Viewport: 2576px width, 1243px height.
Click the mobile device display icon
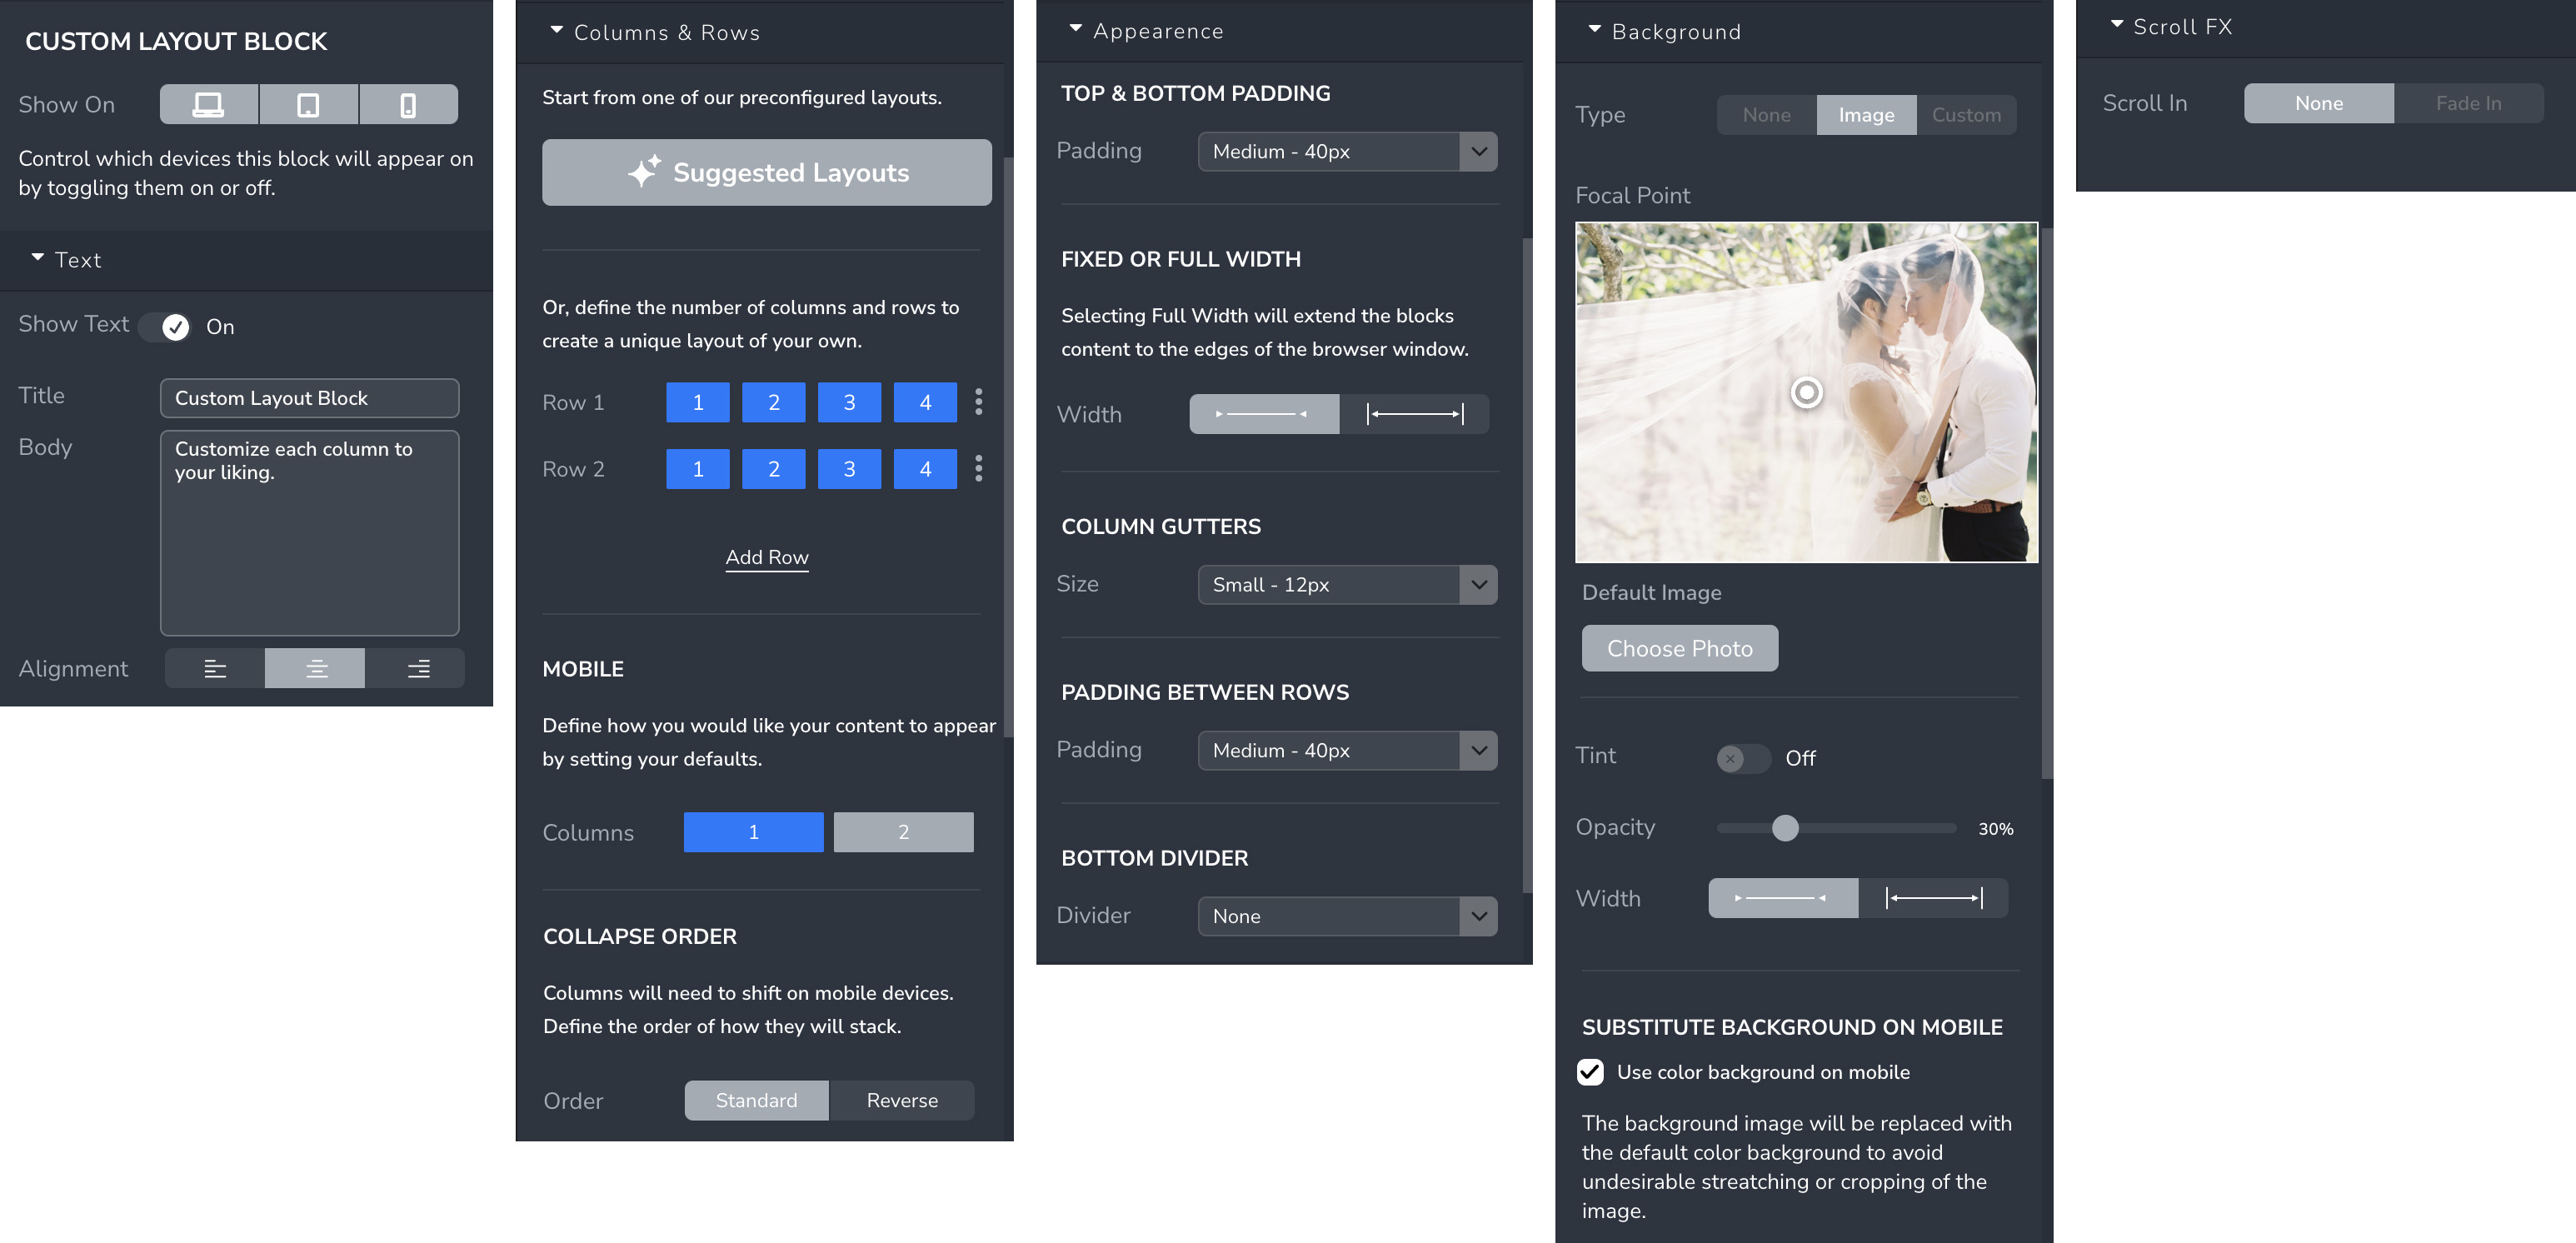point(406,103)
